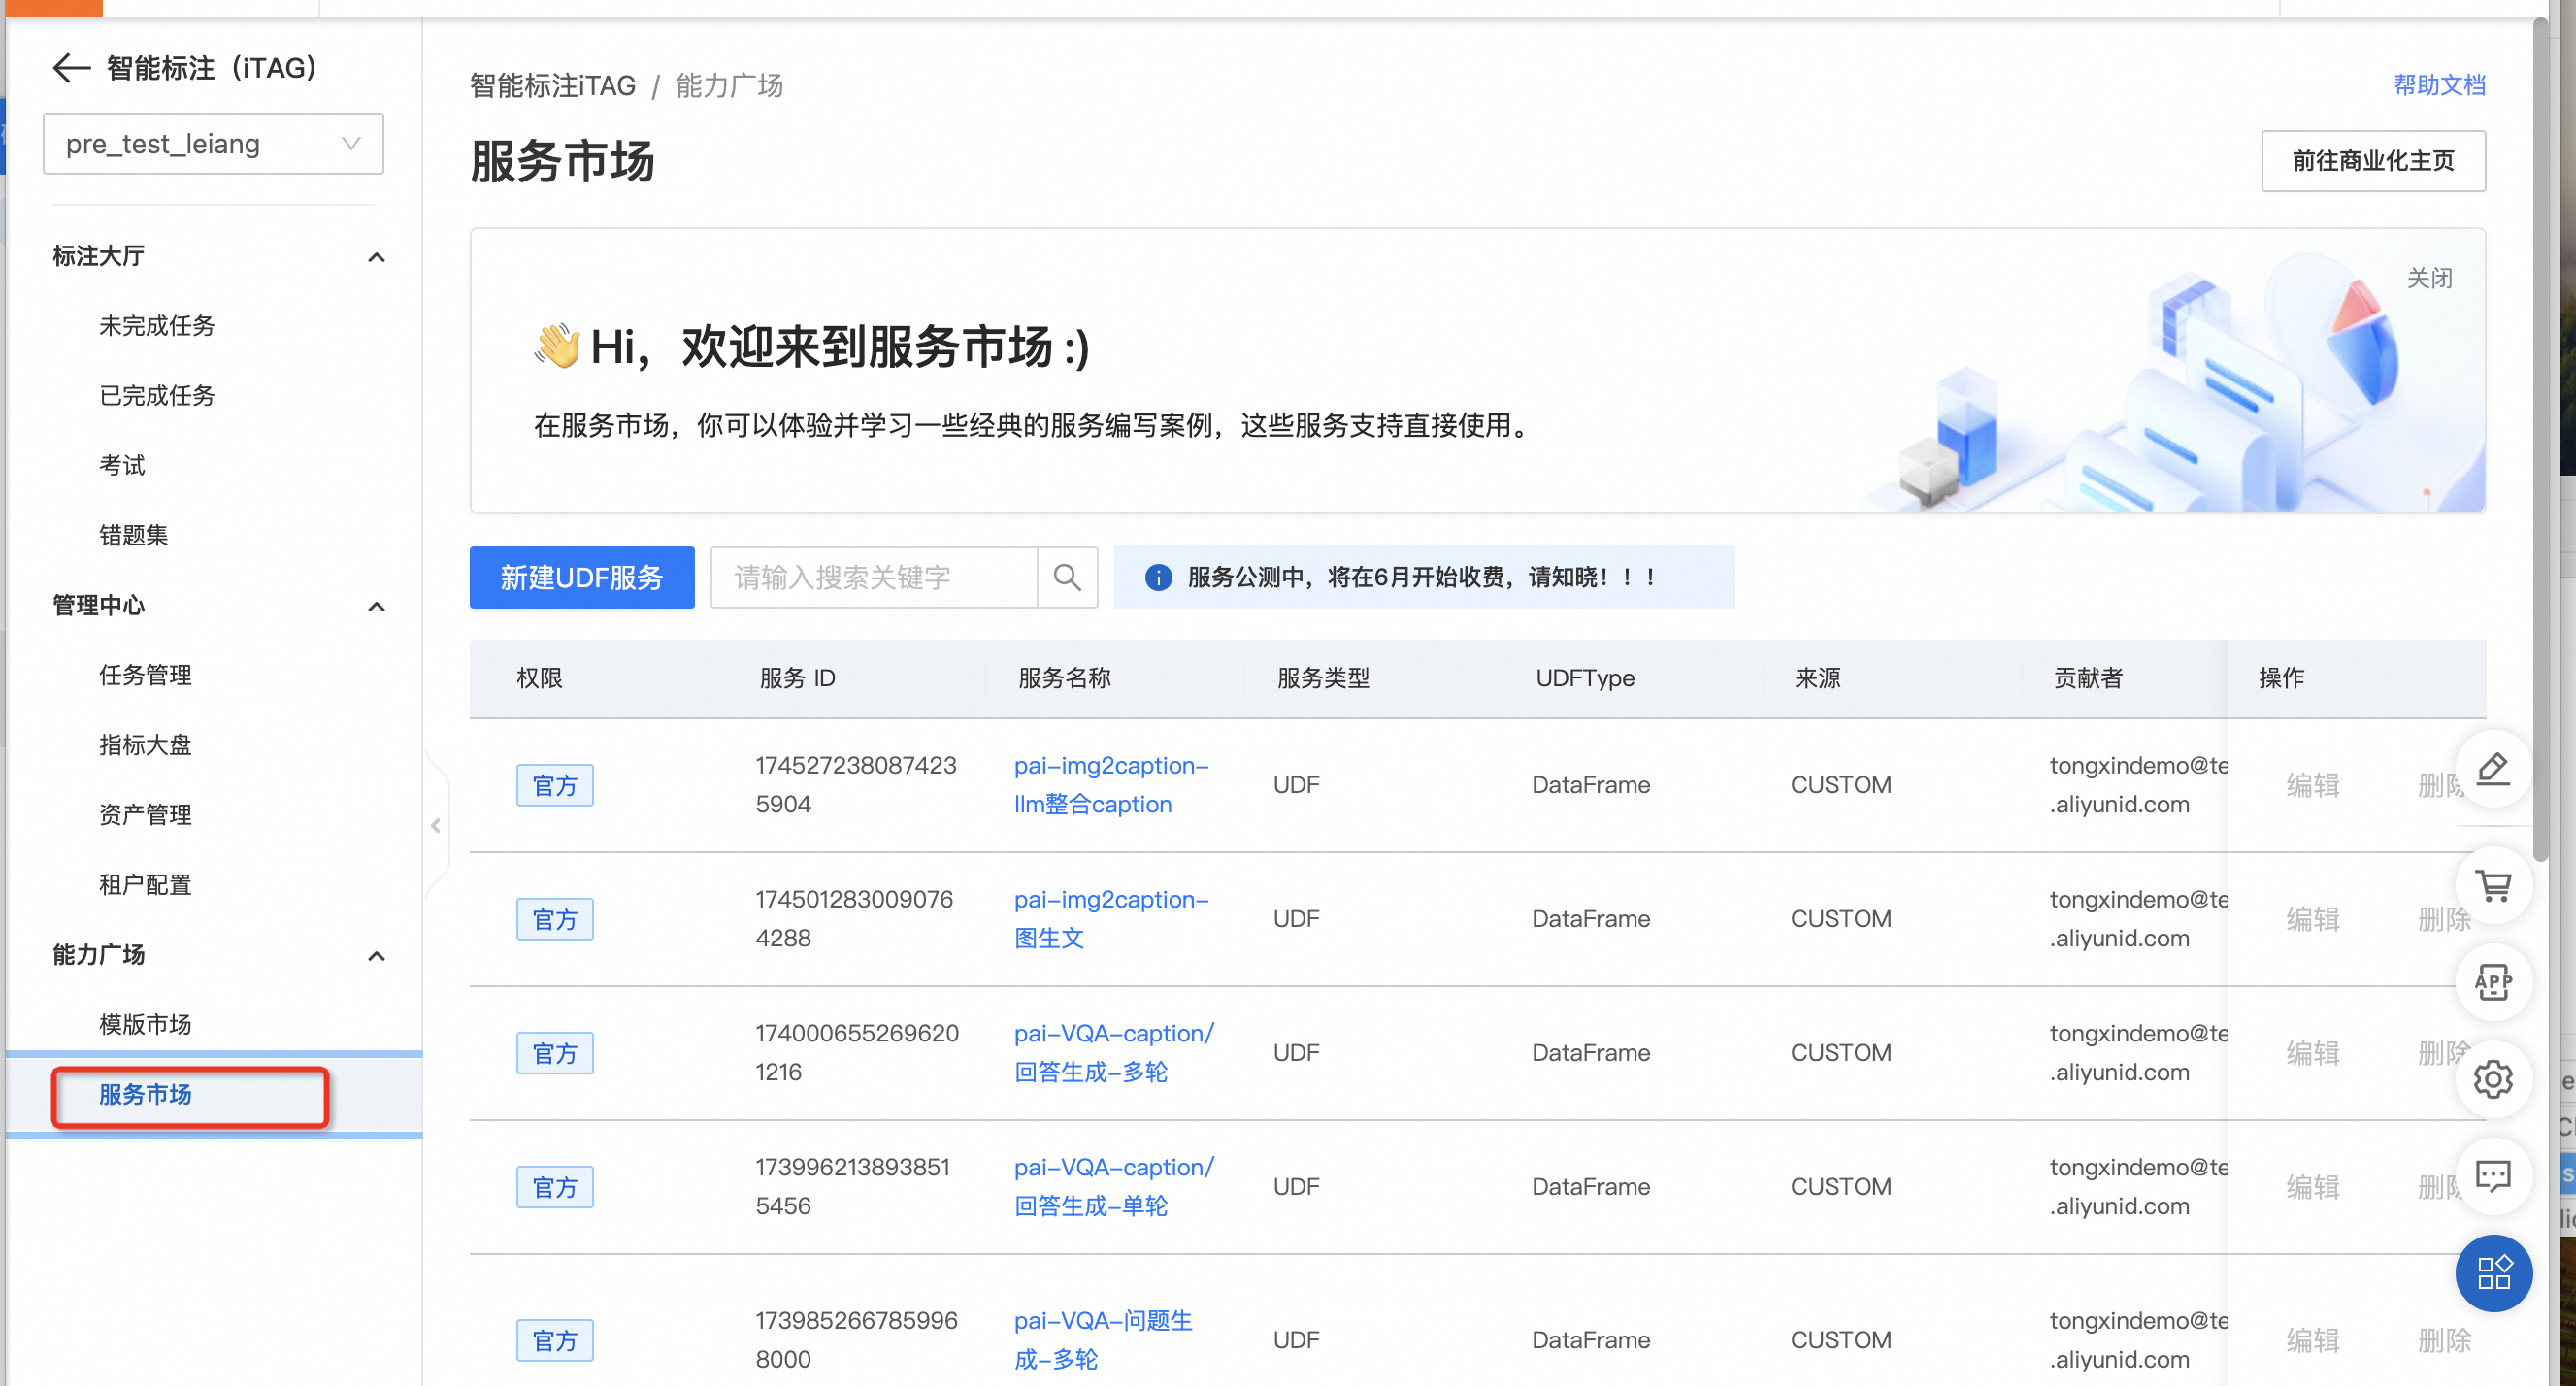This screenshot has width=2576, height=1386.
Task: Click service ID 1745272380874235904
Action: (x=856, y=785)
